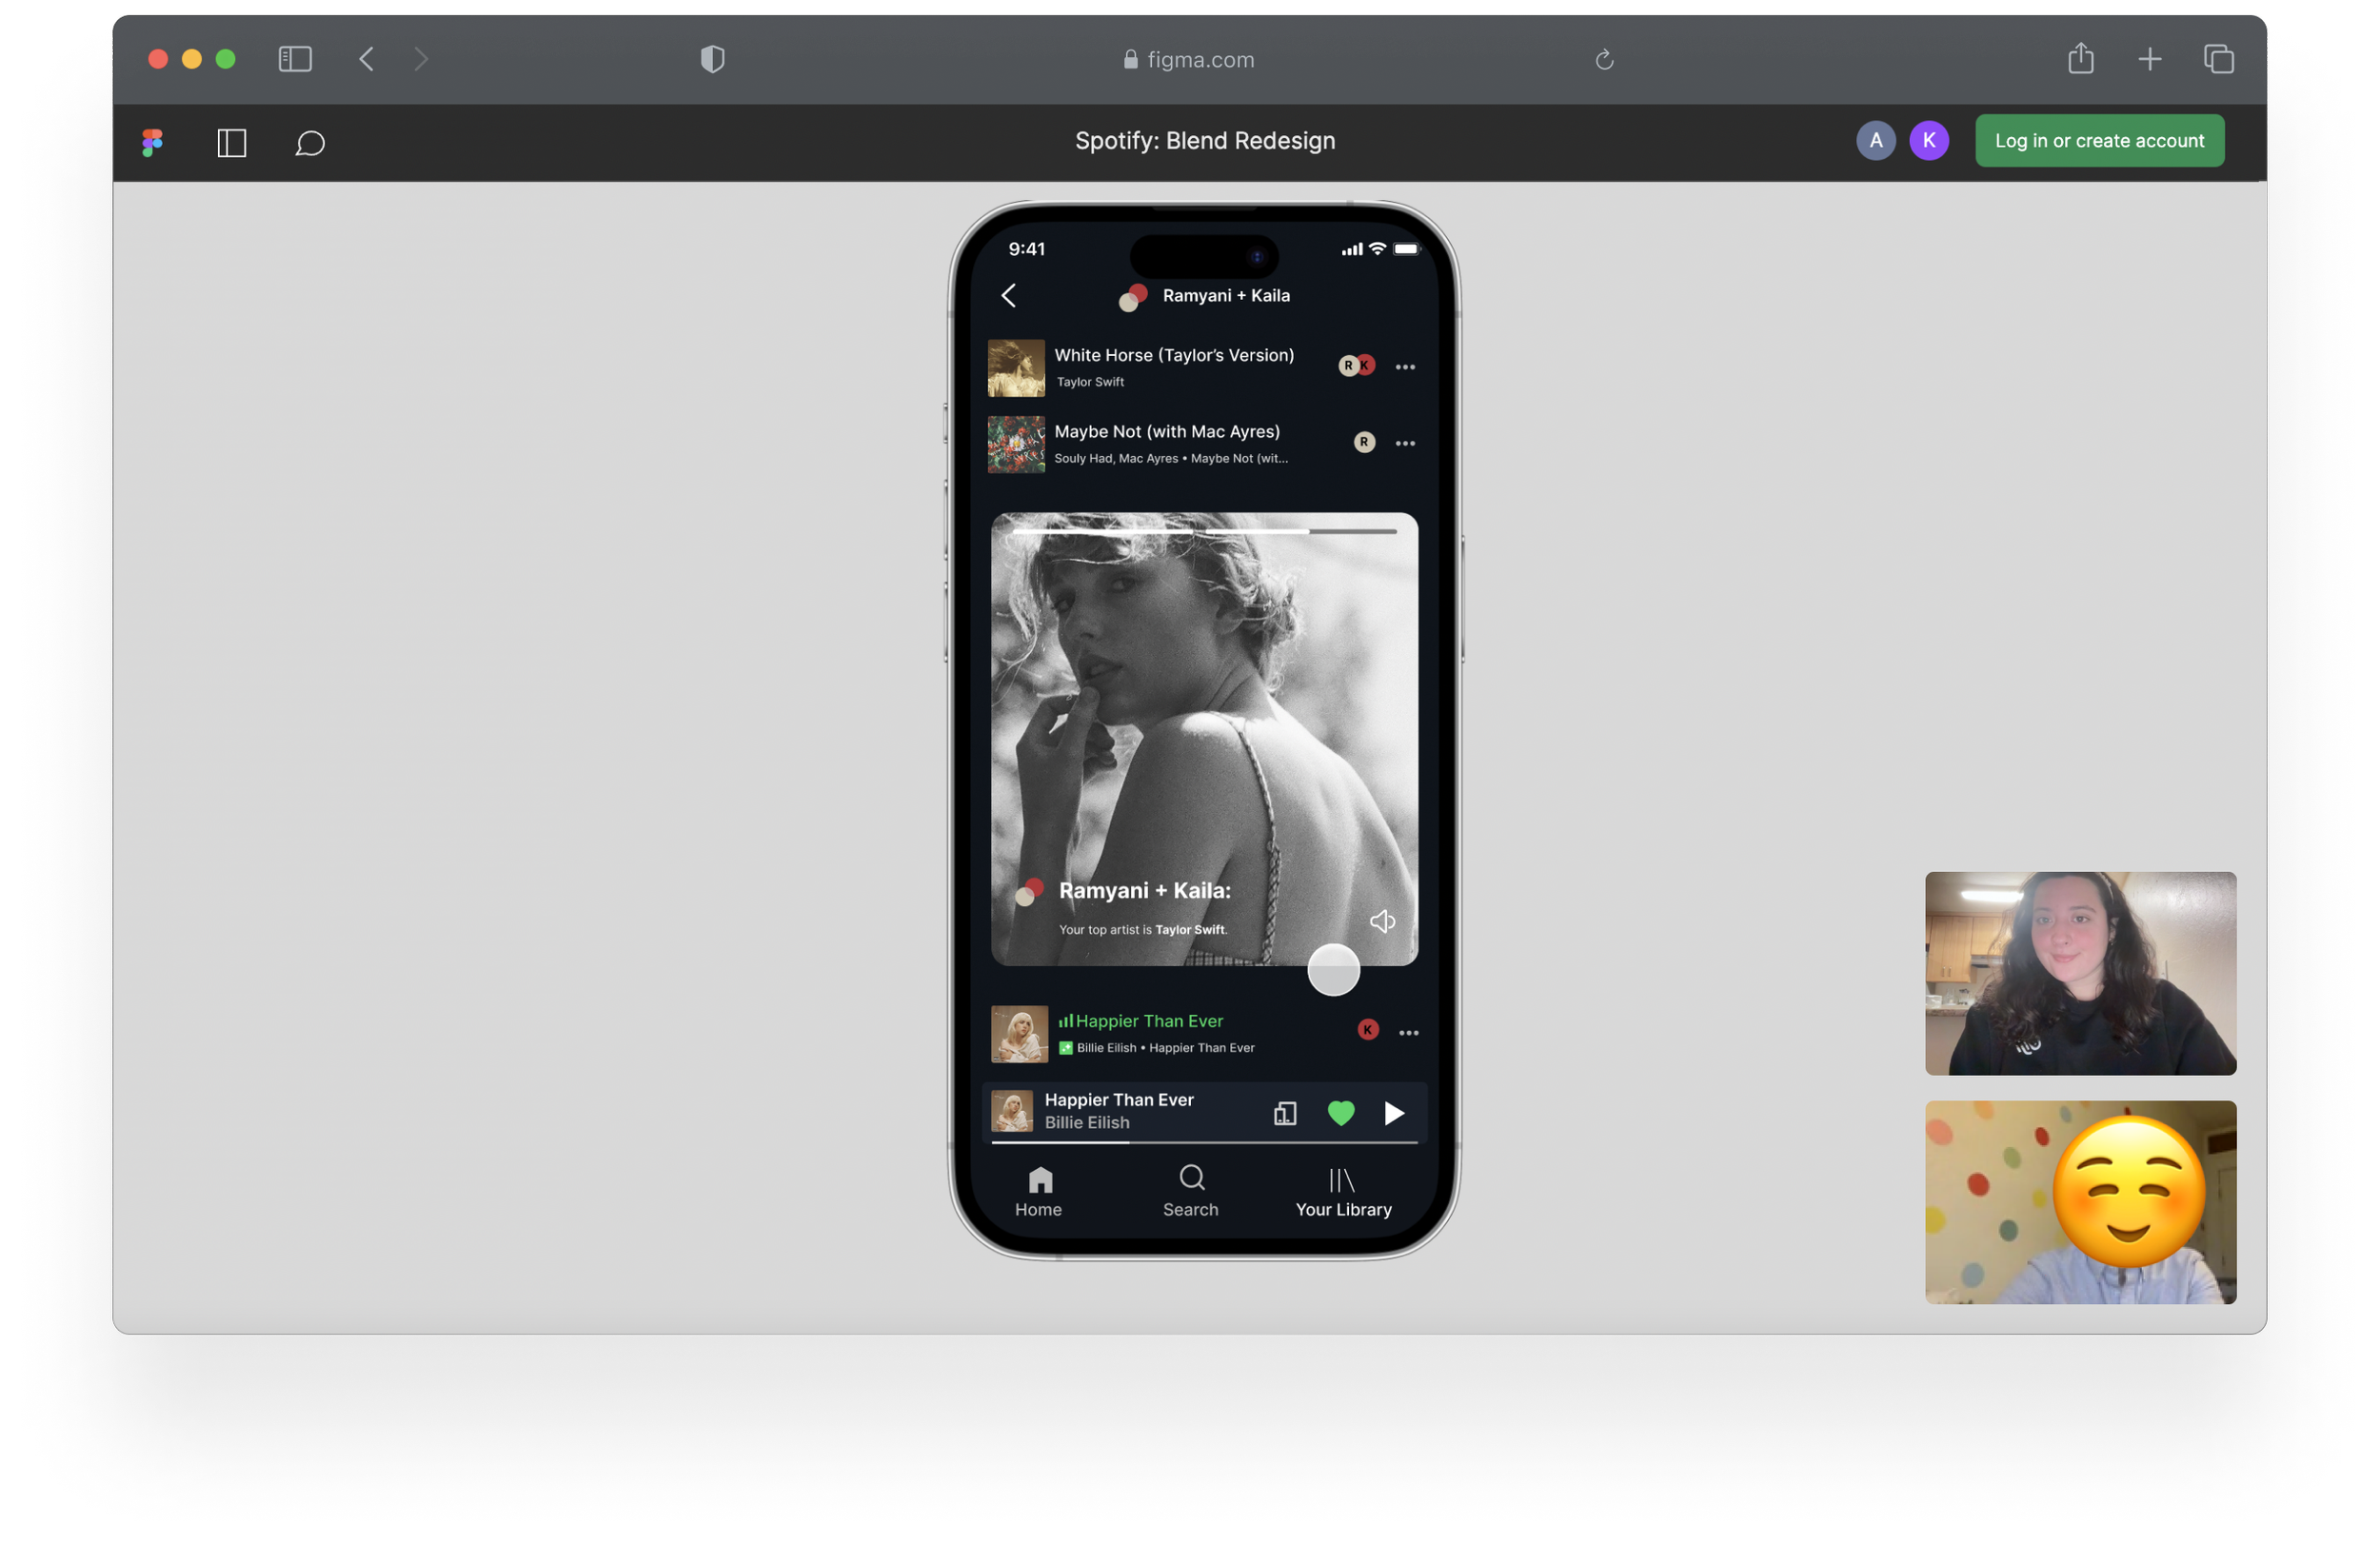Click the privacy shield icon
The height and width of the screenshot is (1545, 2380).
pyautogui.click(x=712, y=59)
